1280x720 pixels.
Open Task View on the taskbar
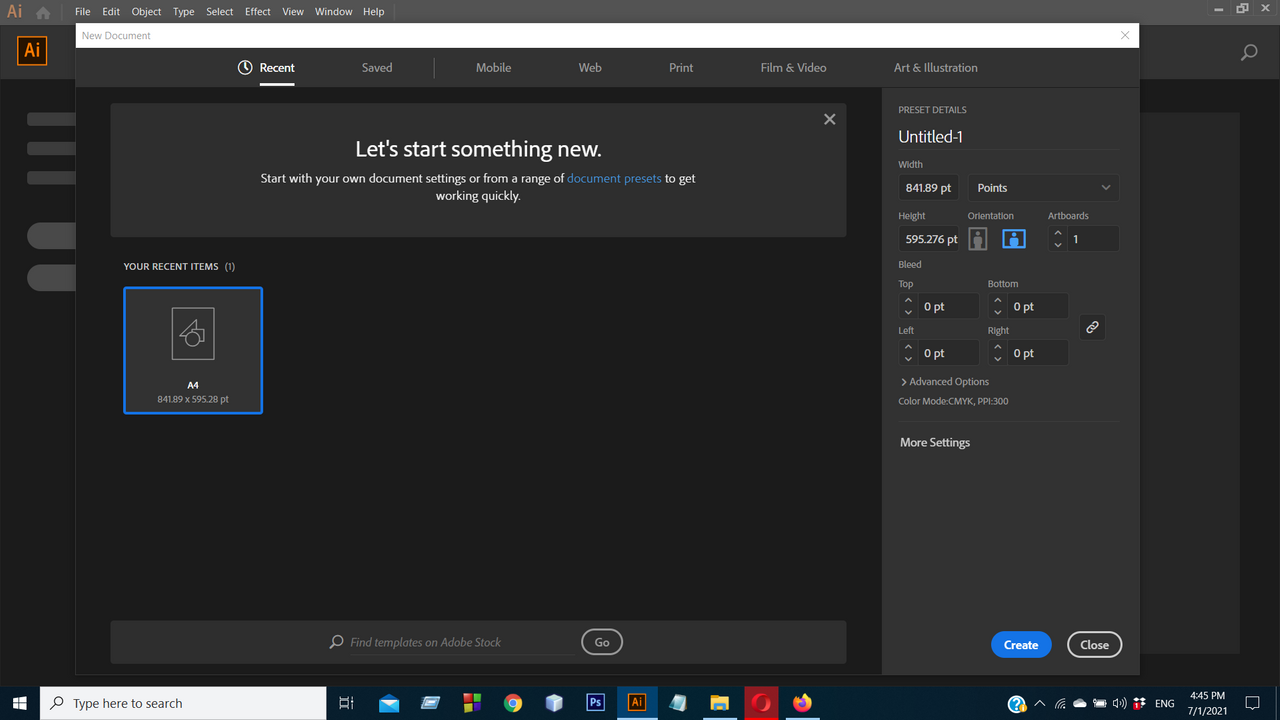[347, 703]
